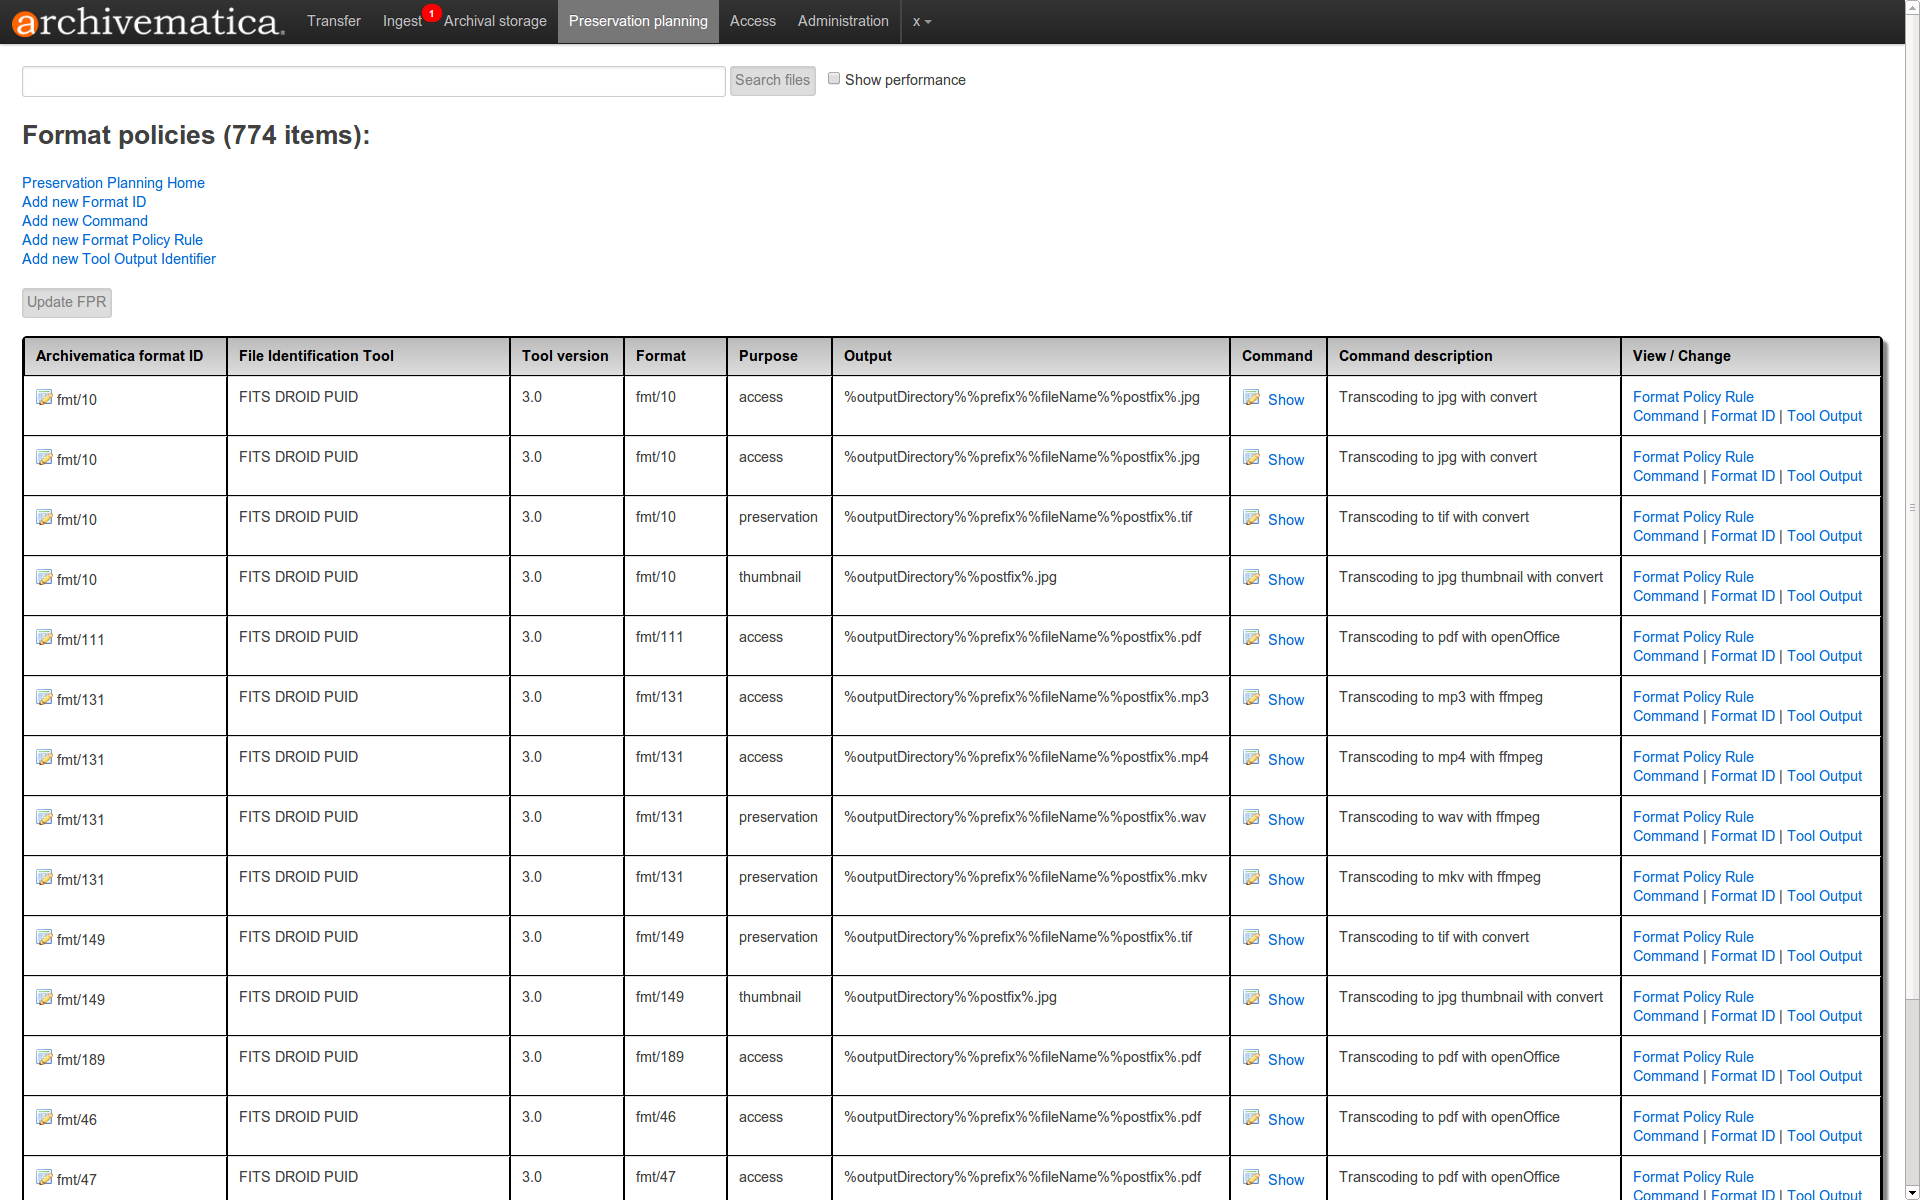Click the edit icon beside fmt/189 row
Viewport: 1920px width, 1200px height.
point(44,1058)
